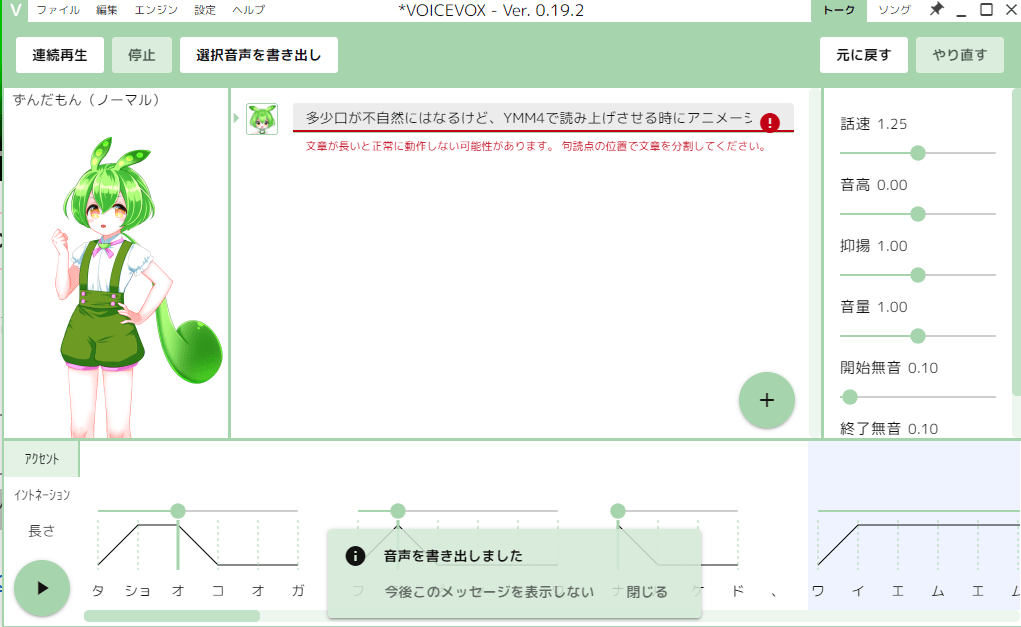Adjust the 音高 slider handle
Screen dimensions: 1021x627
tap(917, 214)
